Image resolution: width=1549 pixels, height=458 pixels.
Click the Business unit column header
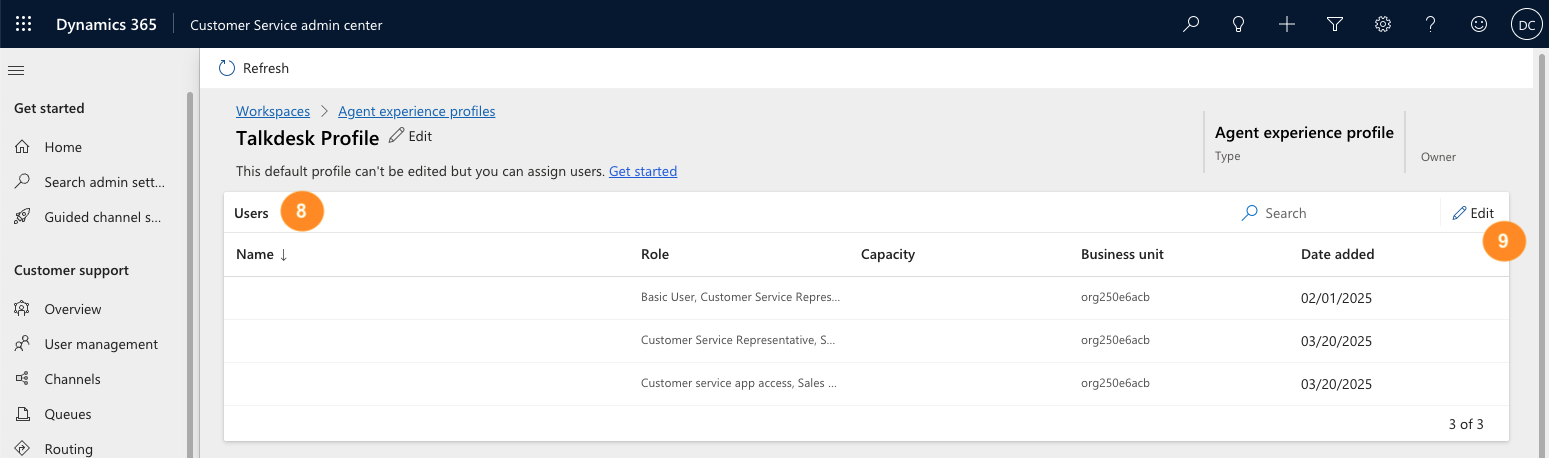point(1122,254)
